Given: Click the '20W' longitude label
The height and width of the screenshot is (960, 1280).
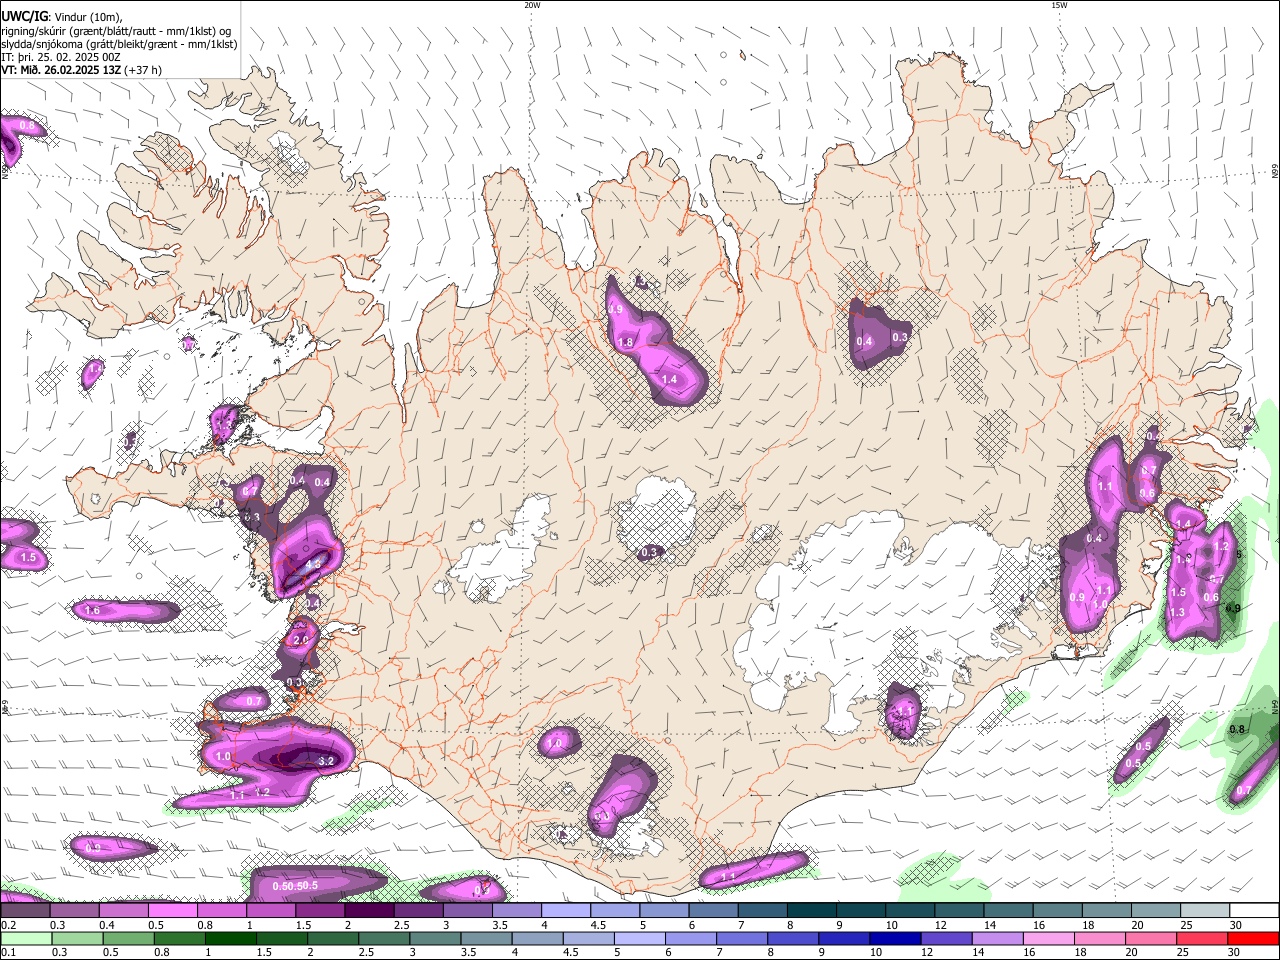Looking at the screenshot, I should coord(532,5).
